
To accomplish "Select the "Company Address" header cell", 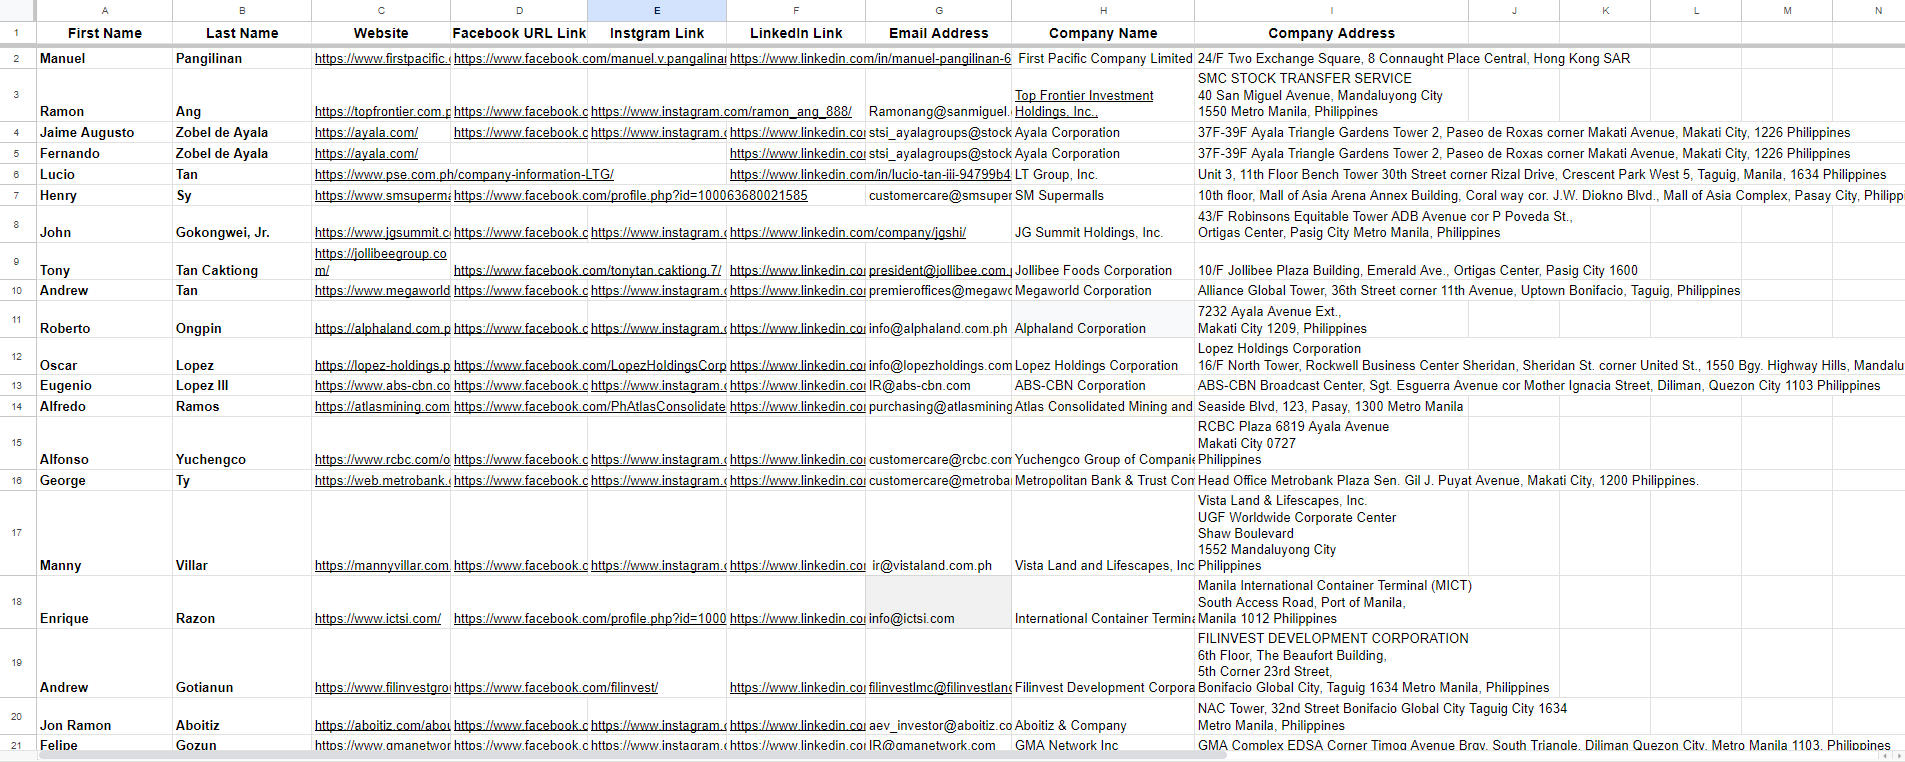I will [x=1331, y=33].
